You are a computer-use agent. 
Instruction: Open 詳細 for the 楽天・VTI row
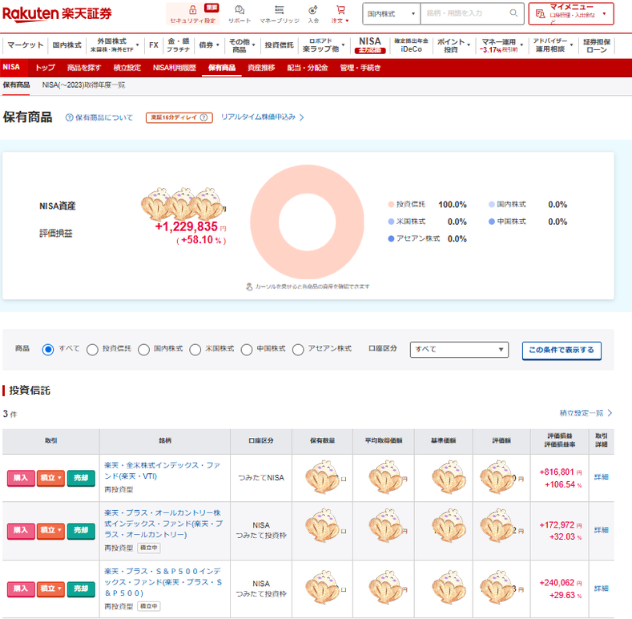601,477
